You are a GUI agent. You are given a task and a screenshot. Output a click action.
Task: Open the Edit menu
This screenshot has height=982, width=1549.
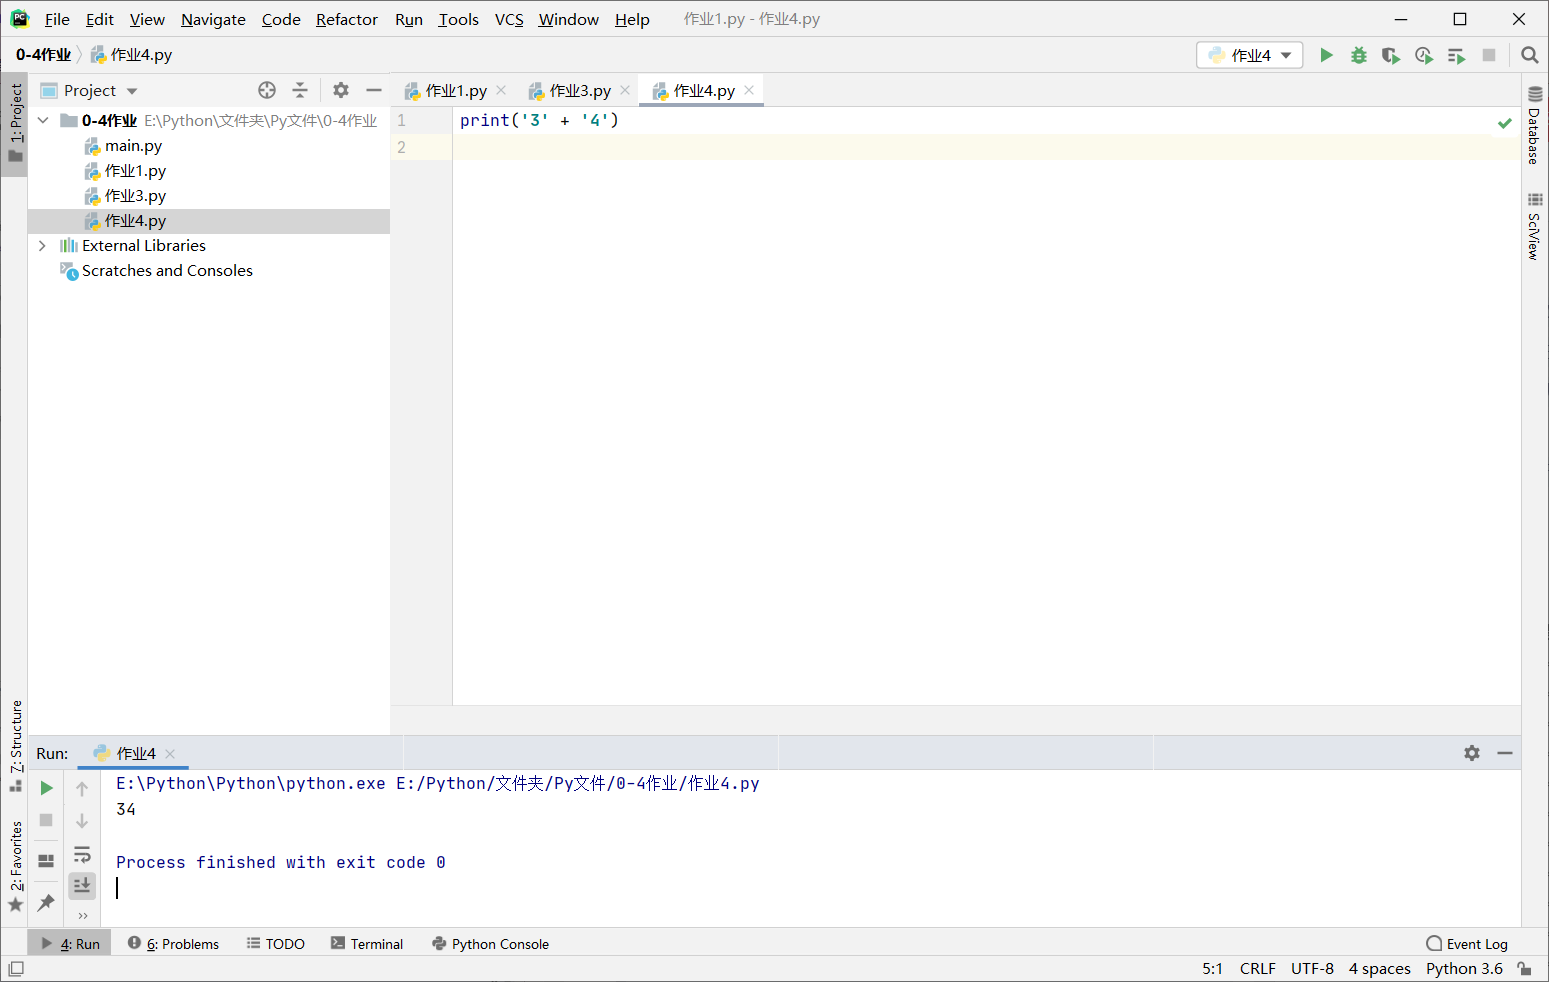tap(100, 19)
